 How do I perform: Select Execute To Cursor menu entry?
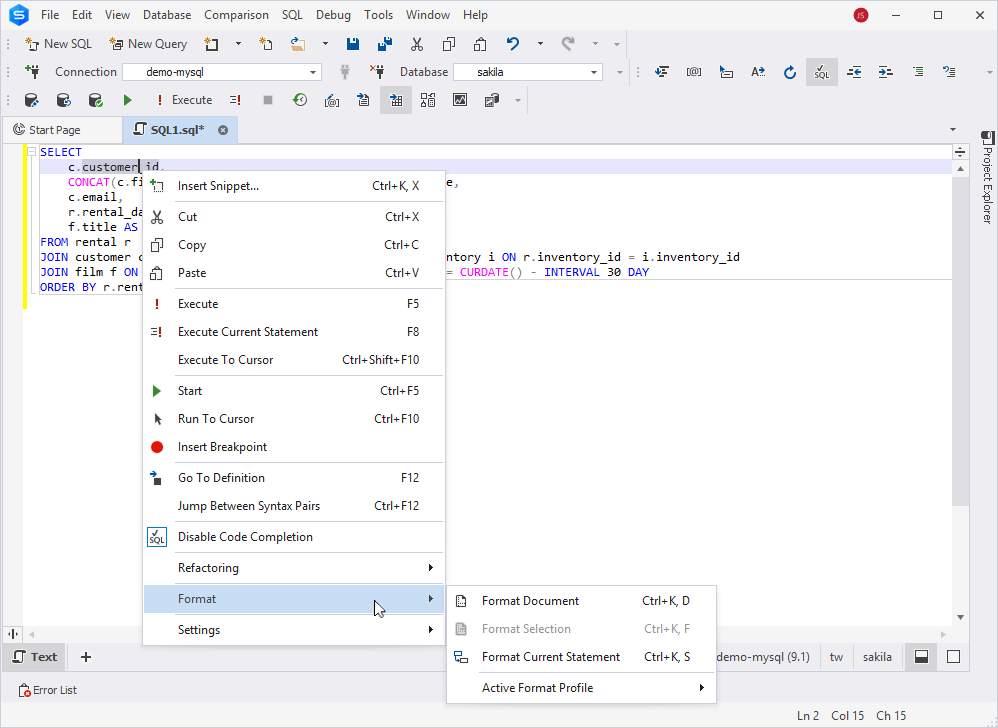pyautogui.click(x=293, y=360)
